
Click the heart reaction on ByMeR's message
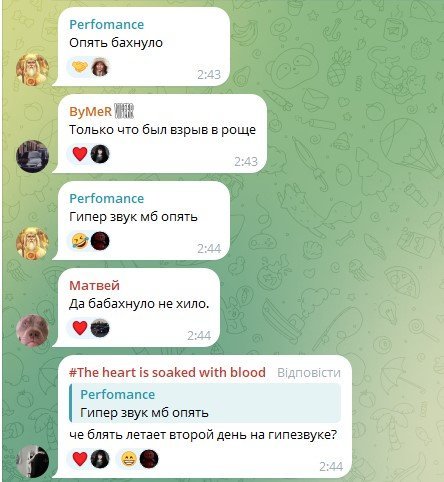[80, 154]
